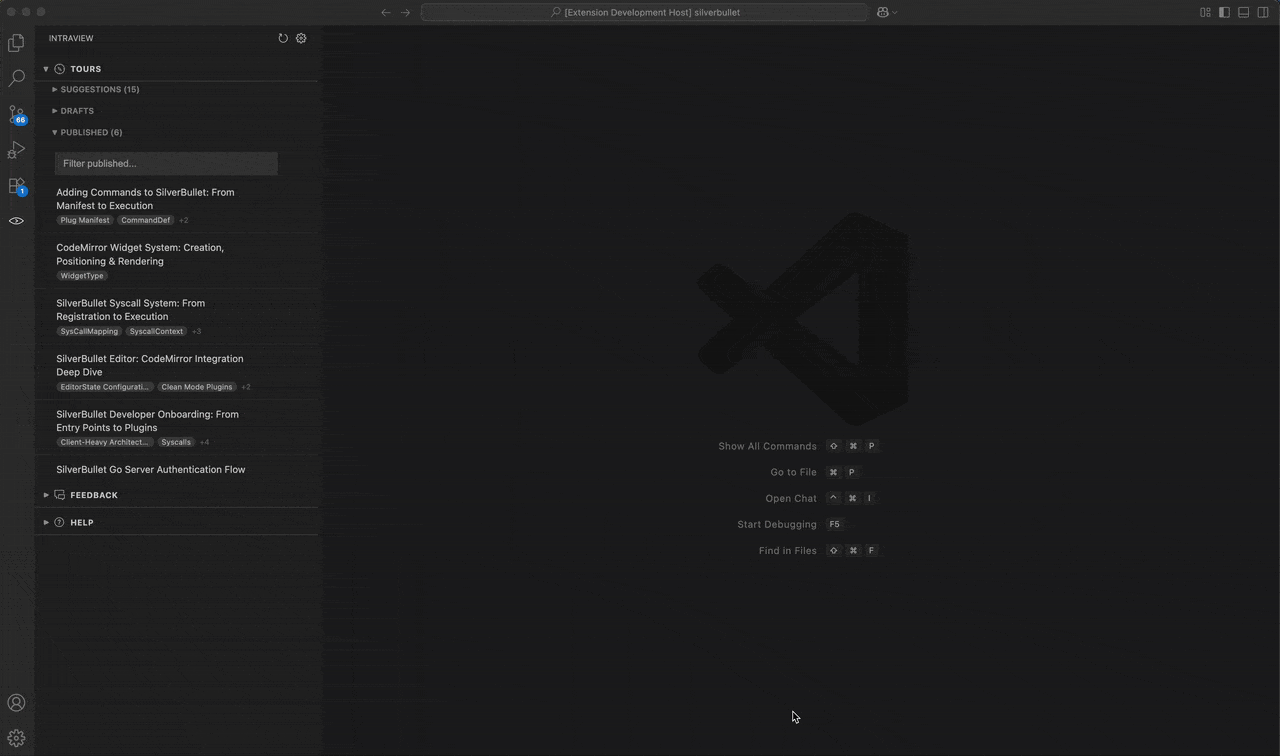Go back with the navigation arrow
Image resolution: width=1280 pixels, height=756 pixels.
386,12
